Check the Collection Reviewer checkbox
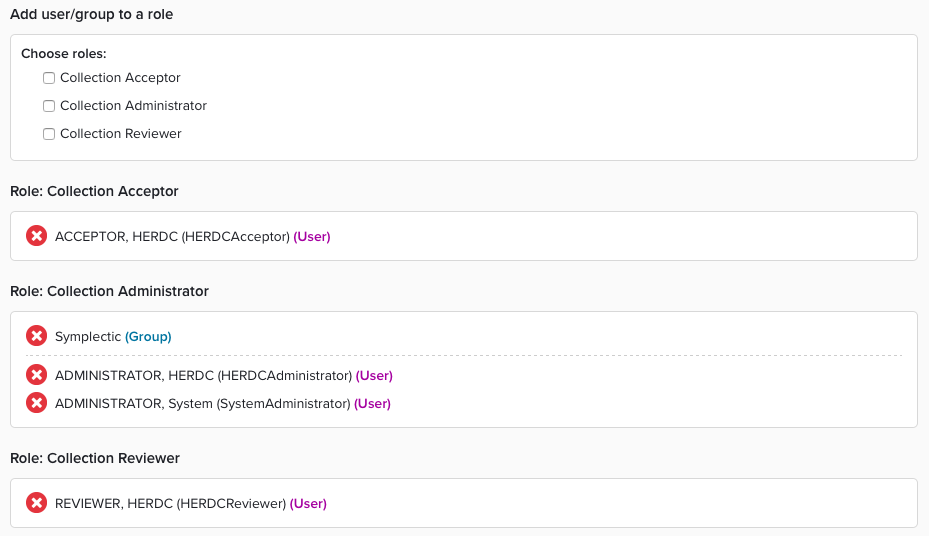This screenshot has height=536, width=929. point(49,134)
